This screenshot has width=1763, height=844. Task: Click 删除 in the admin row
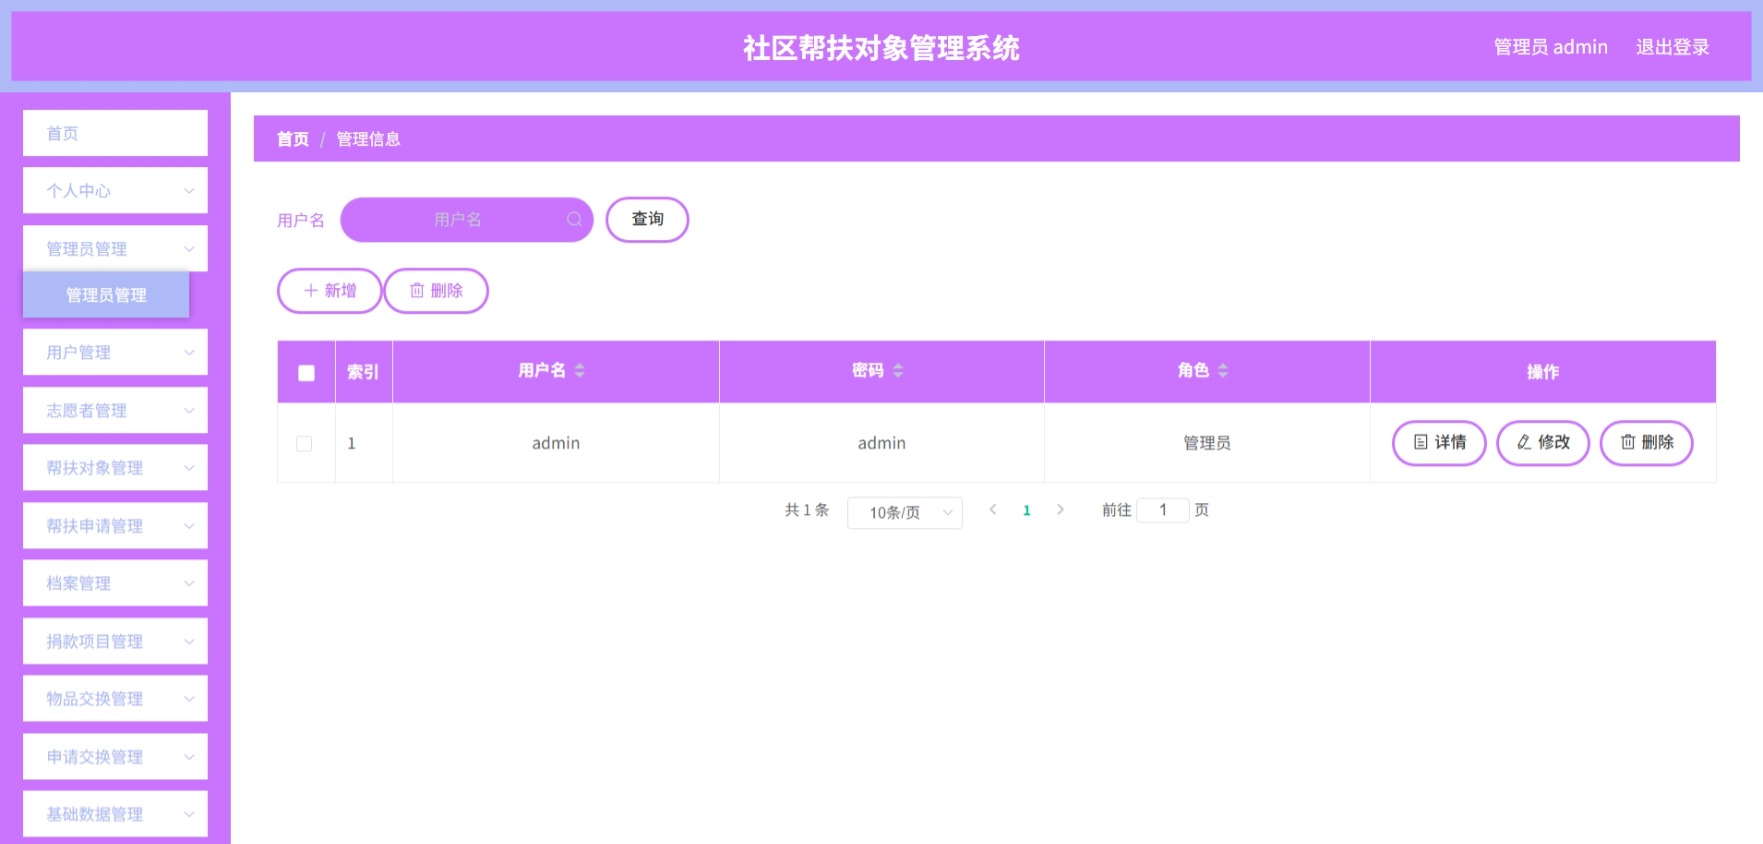(x=1647, y=442)
